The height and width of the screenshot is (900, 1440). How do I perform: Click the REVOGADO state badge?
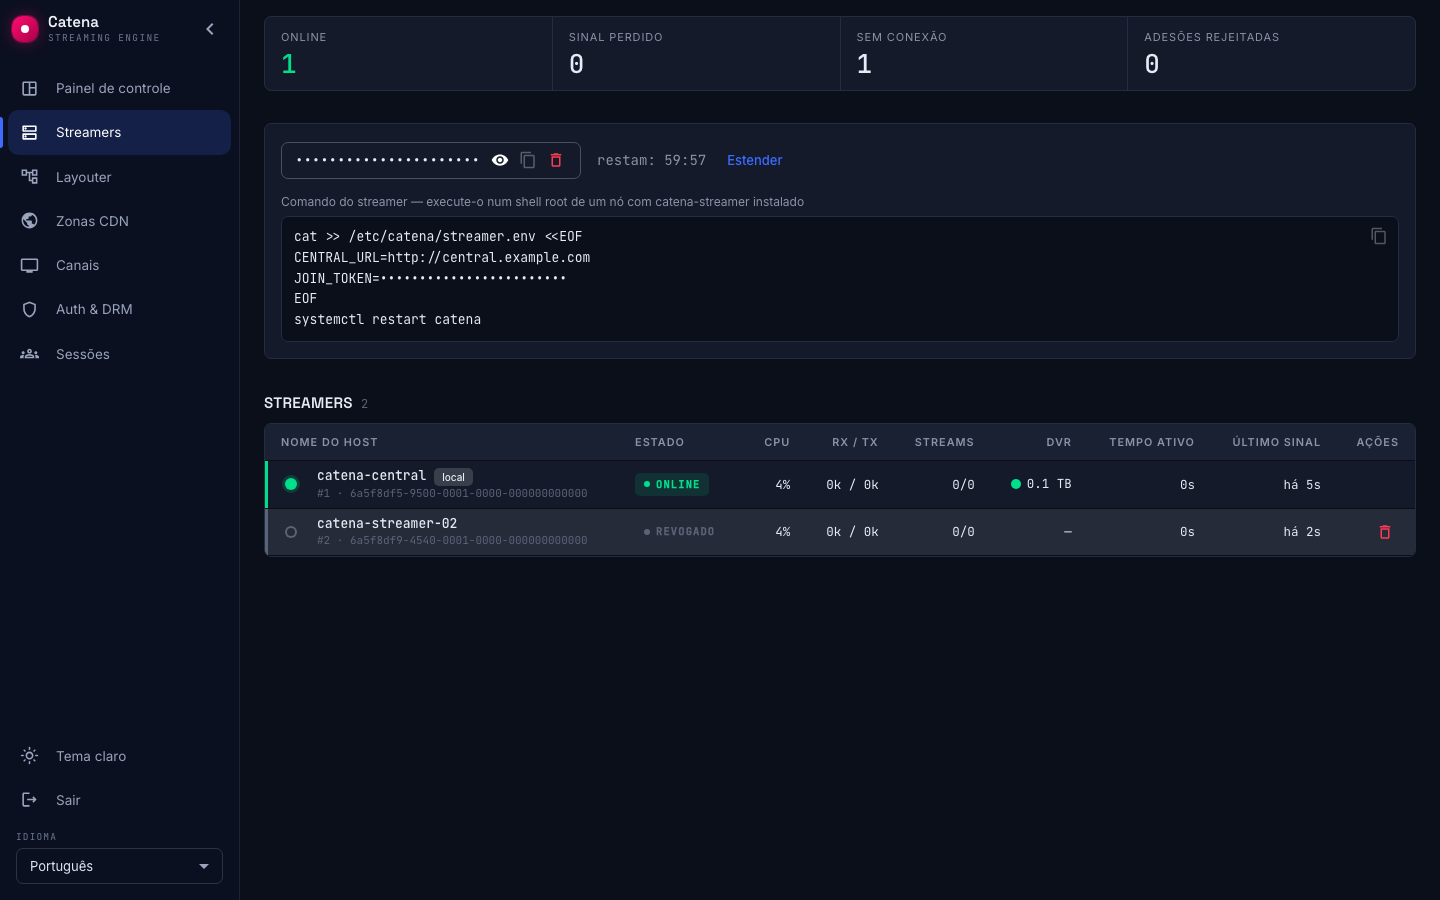pos(679,532)
